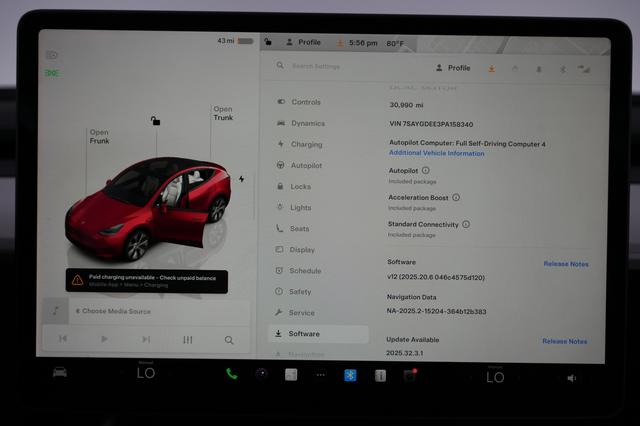This screenshot has width=640, height=426.
Task: Open the all apps three-dot launcher
Action: 321,375
